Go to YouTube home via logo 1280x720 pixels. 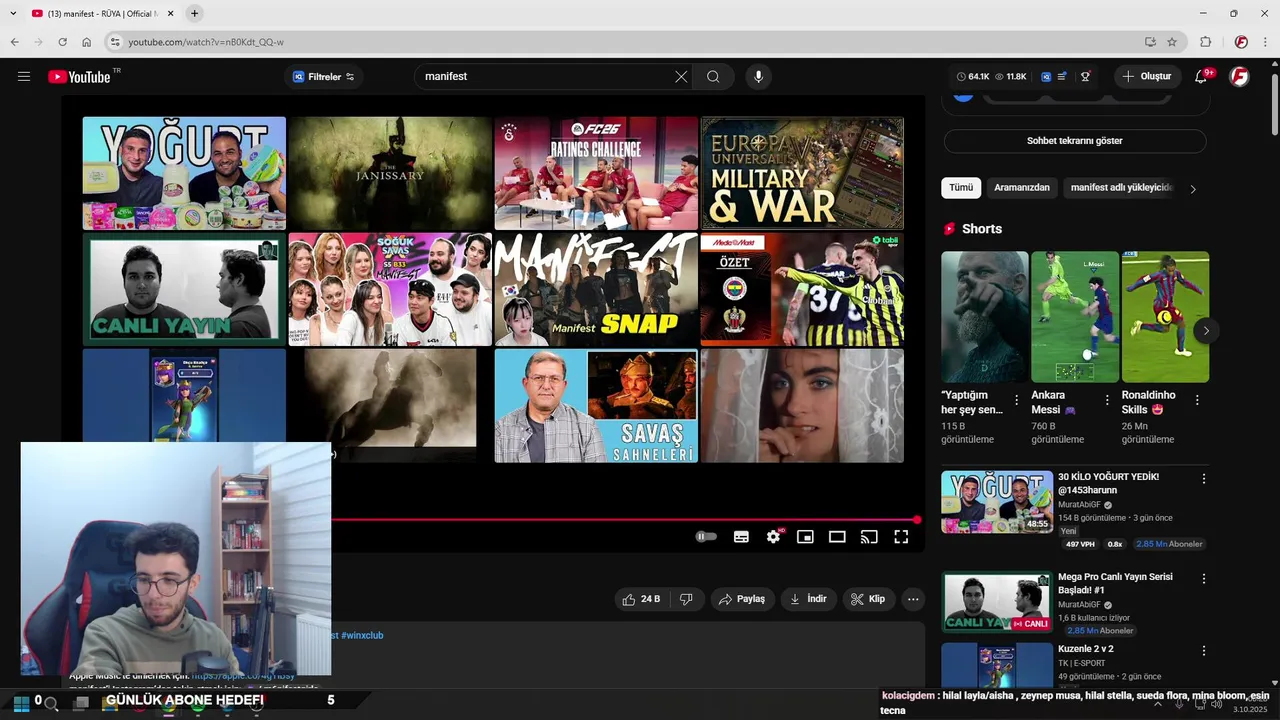[x=80, y=77]
